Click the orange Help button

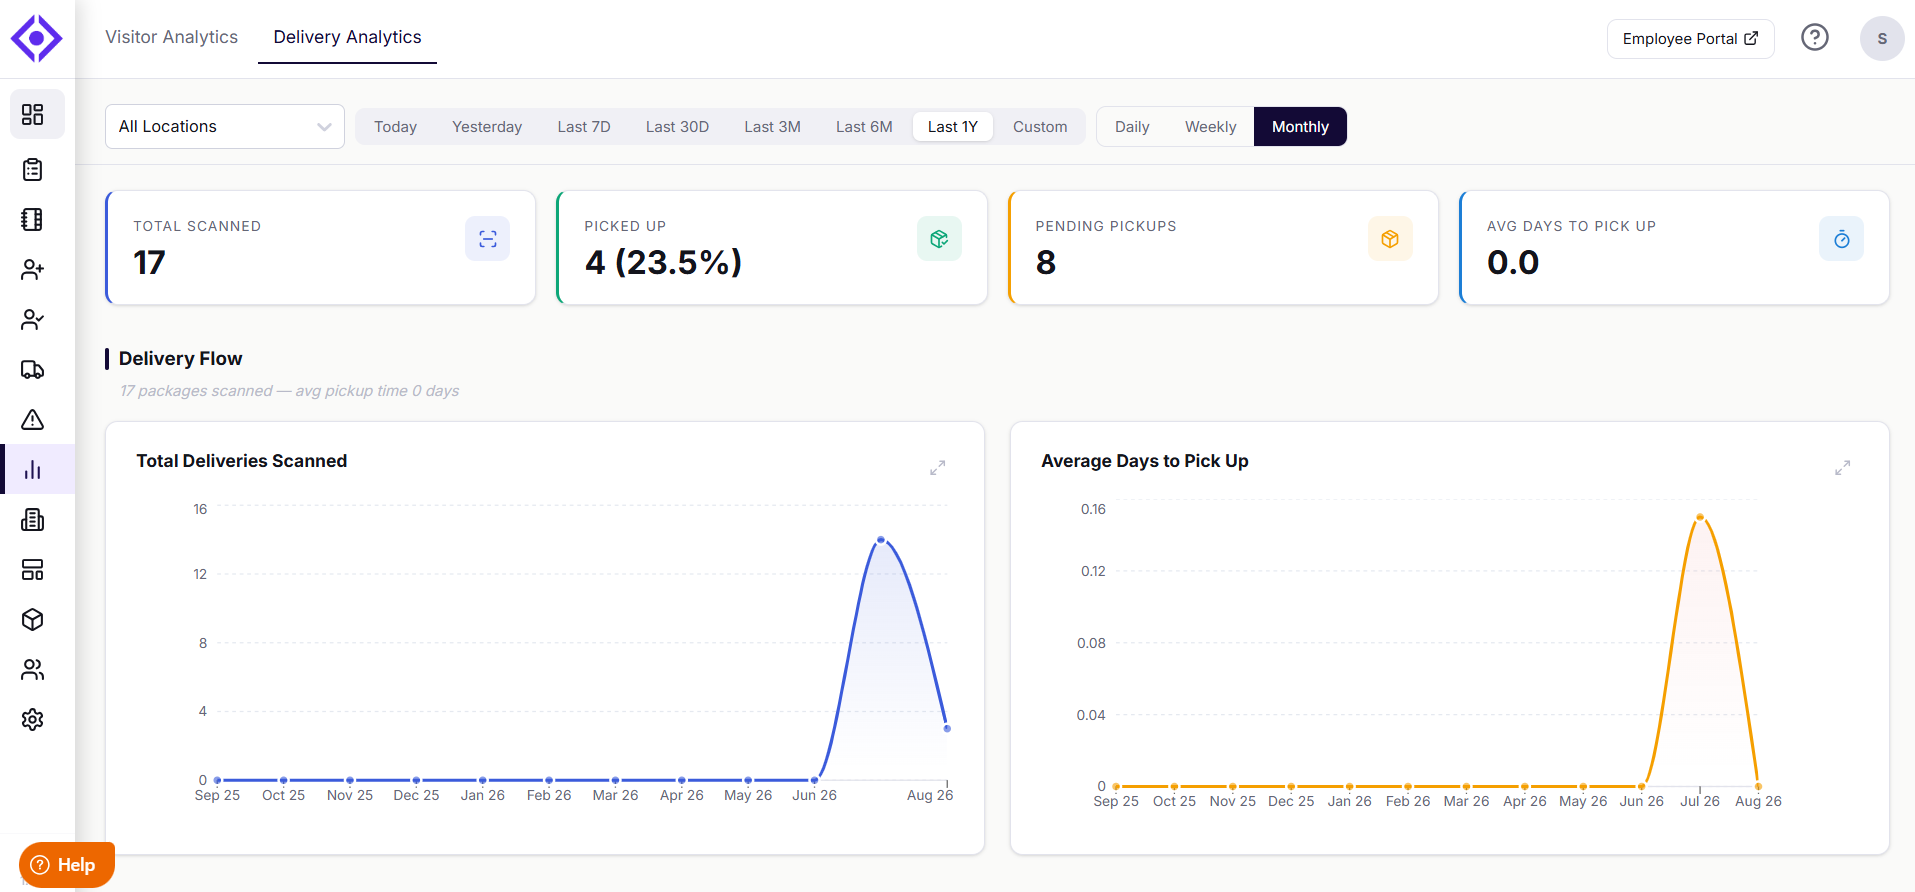[66, 865]
